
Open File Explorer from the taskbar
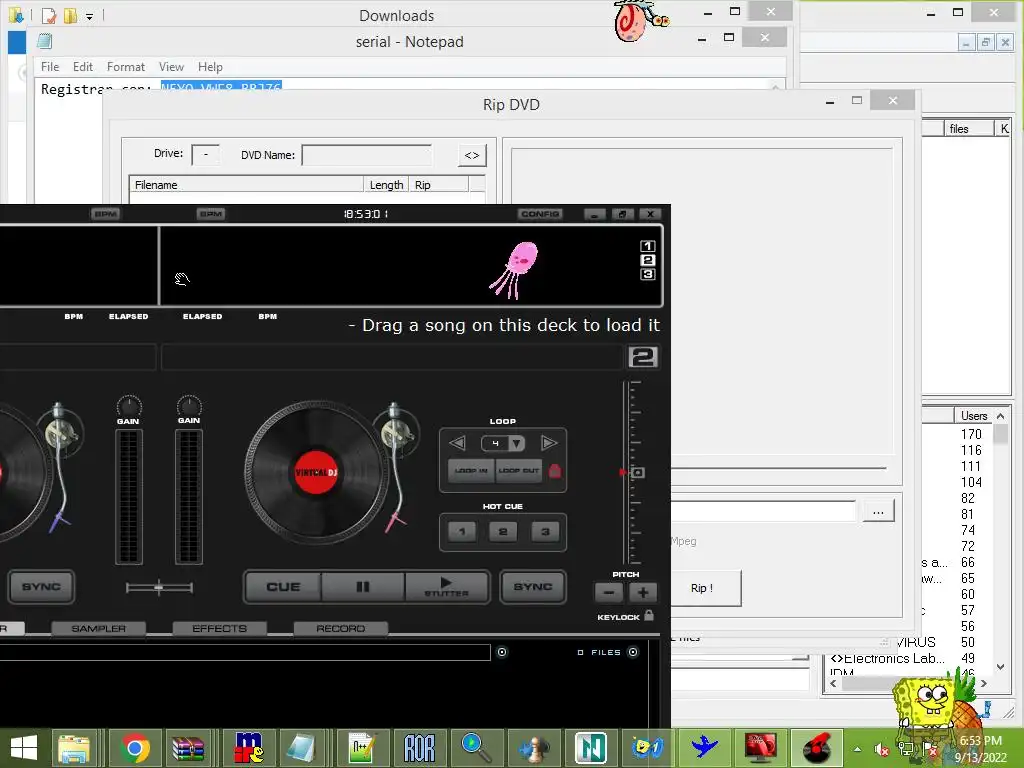click(74, 748)
